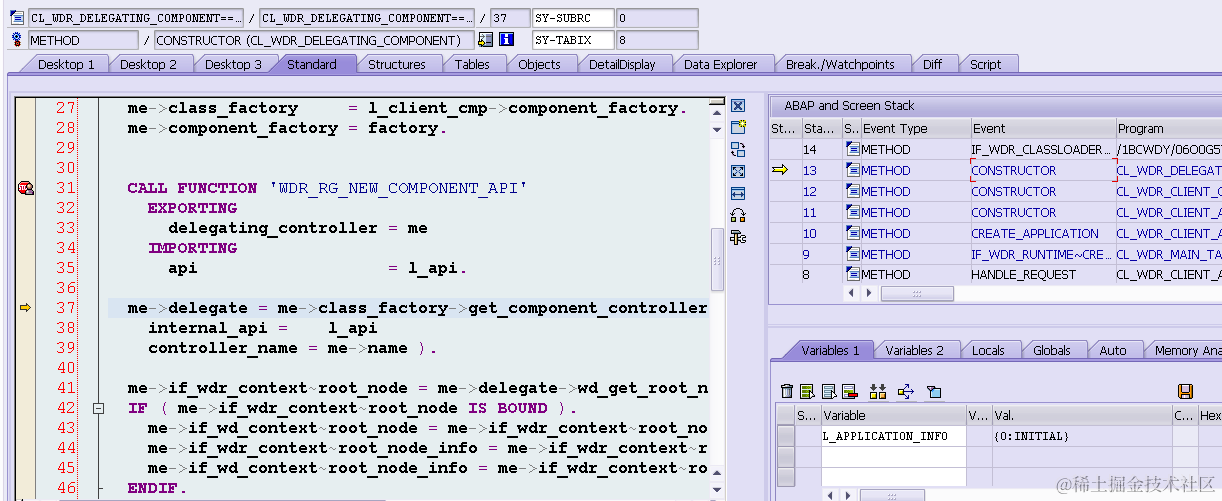Screen dimensions: 1222x501
Task: Click the SY-TABIX variable field
Action: point(571,40)
